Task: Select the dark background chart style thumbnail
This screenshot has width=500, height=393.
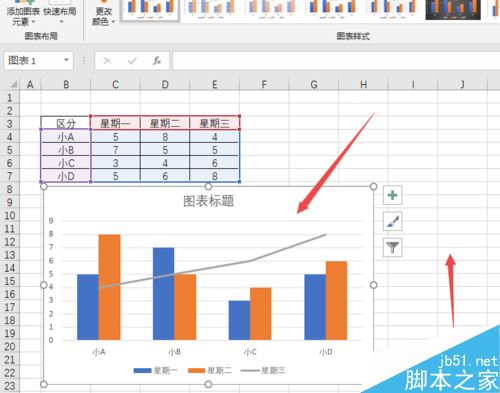Action: [453, 10]
